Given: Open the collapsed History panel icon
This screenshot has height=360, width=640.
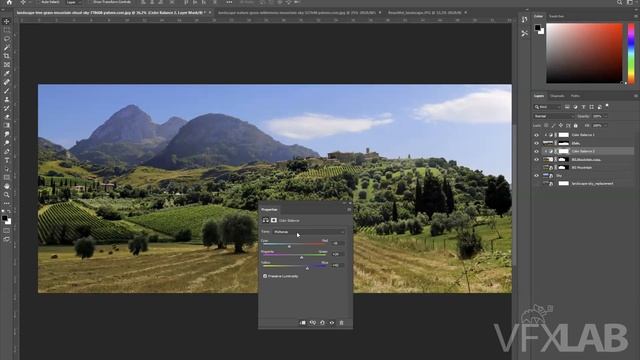Looking at the screenshot, I should coord(524,19).
